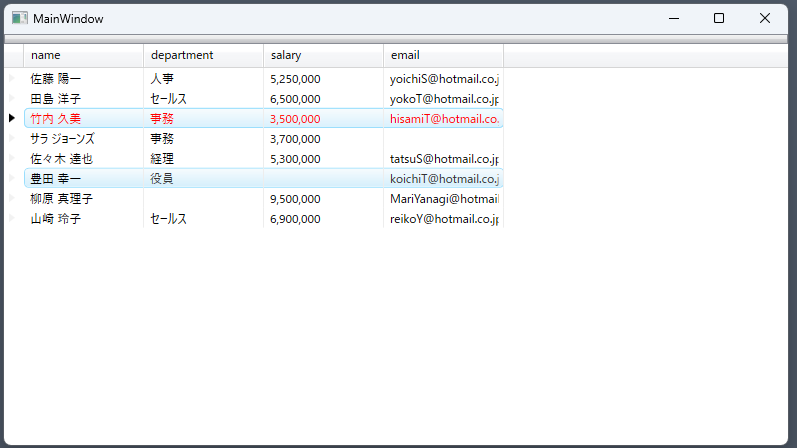Click email koichiT@hotmail.co.jp cell
This screenshot has height=448, width=797.
[x=443, y=178]
